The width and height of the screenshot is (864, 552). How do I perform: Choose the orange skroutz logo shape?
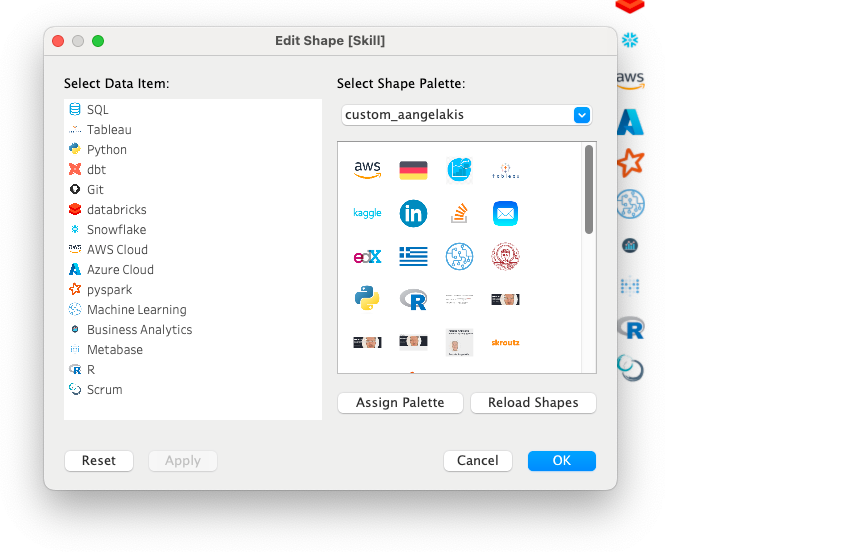505,342
